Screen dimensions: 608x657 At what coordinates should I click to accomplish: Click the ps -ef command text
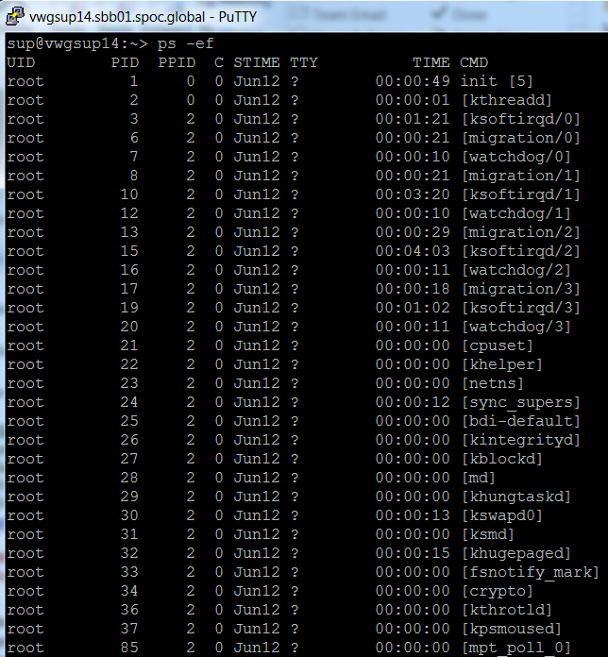point(186,43)
